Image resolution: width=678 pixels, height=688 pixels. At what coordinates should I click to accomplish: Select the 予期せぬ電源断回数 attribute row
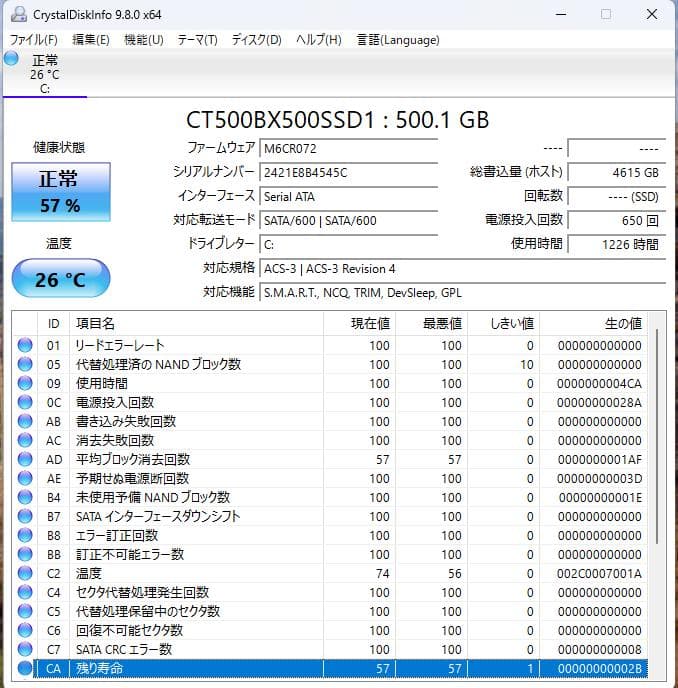click(x=330, y=478)
